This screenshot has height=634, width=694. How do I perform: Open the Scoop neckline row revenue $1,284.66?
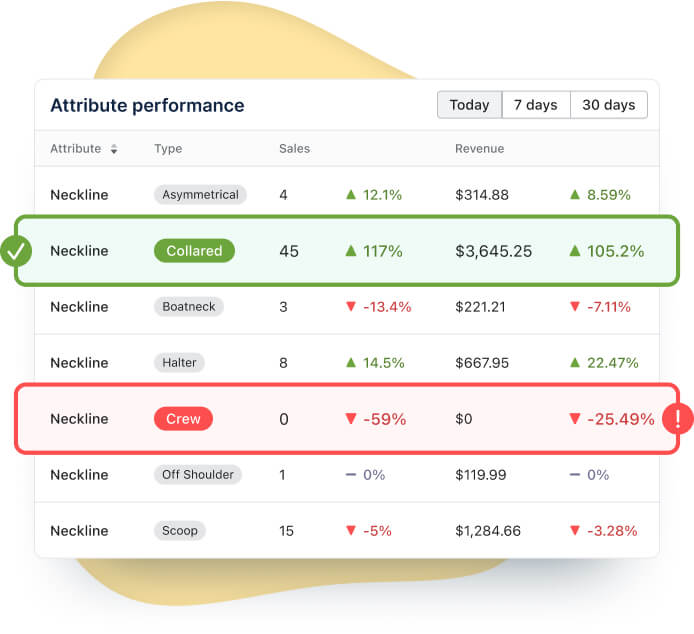click(488, 531)
